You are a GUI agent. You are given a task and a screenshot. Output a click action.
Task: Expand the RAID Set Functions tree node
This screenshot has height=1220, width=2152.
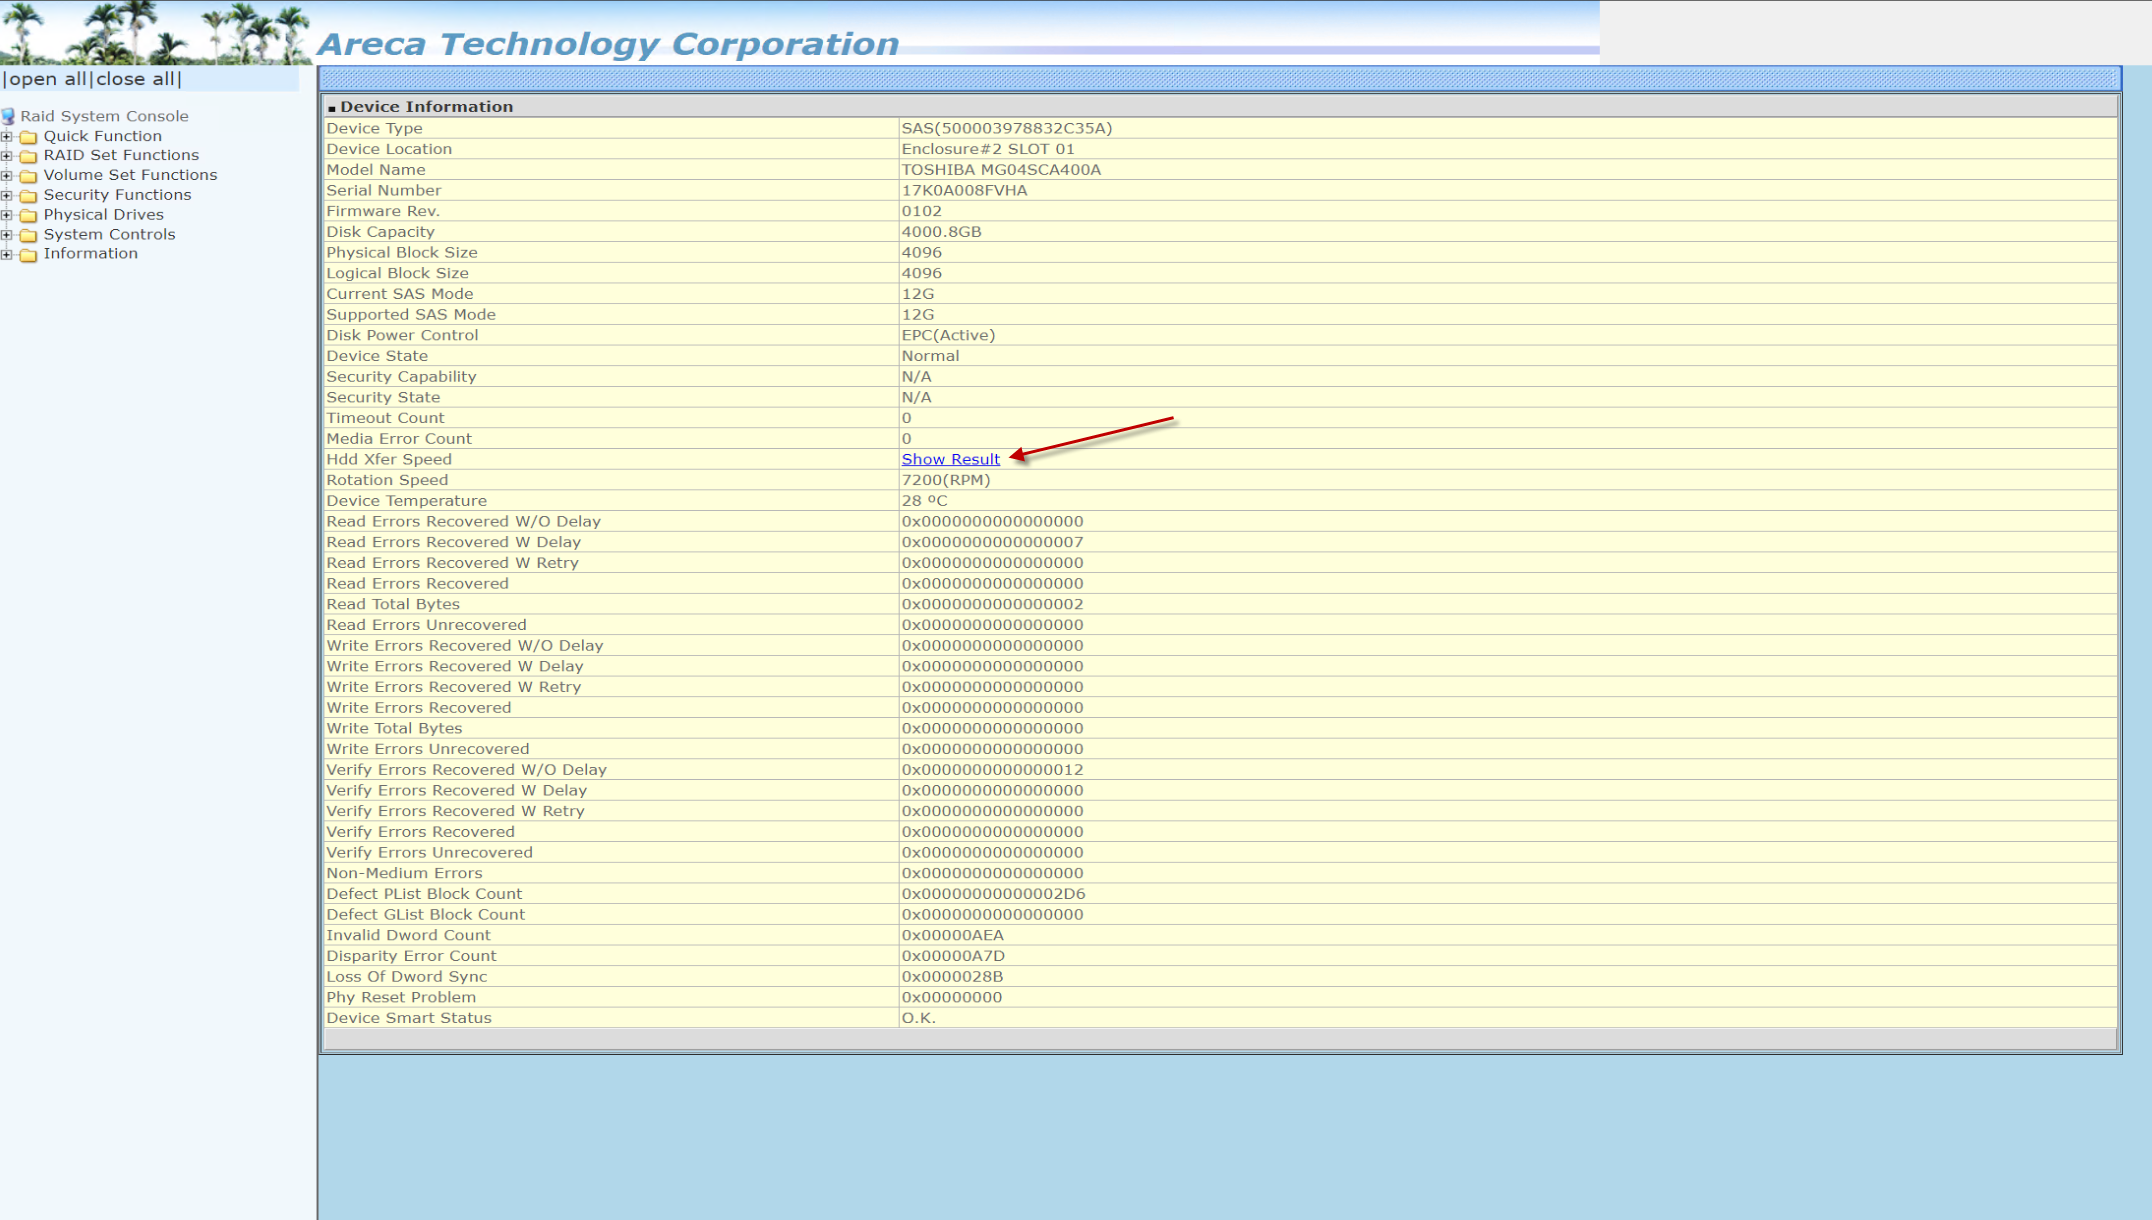tap(7, 156)
